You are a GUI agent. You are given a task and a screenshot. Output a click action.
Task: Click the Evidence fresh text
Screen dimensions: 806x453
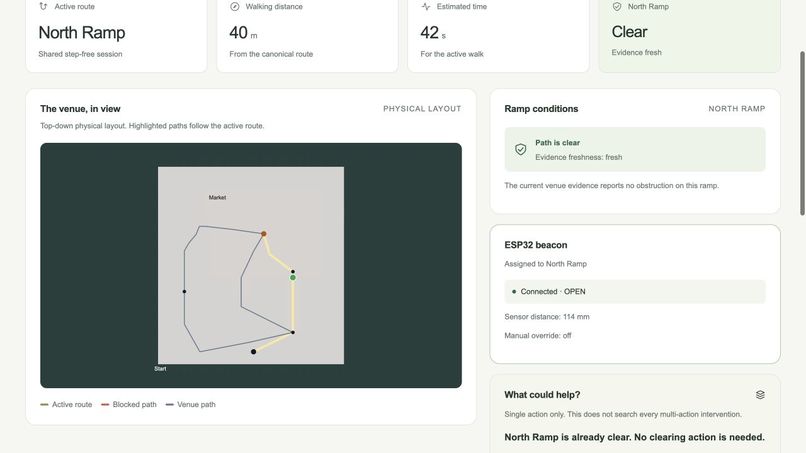636,52
